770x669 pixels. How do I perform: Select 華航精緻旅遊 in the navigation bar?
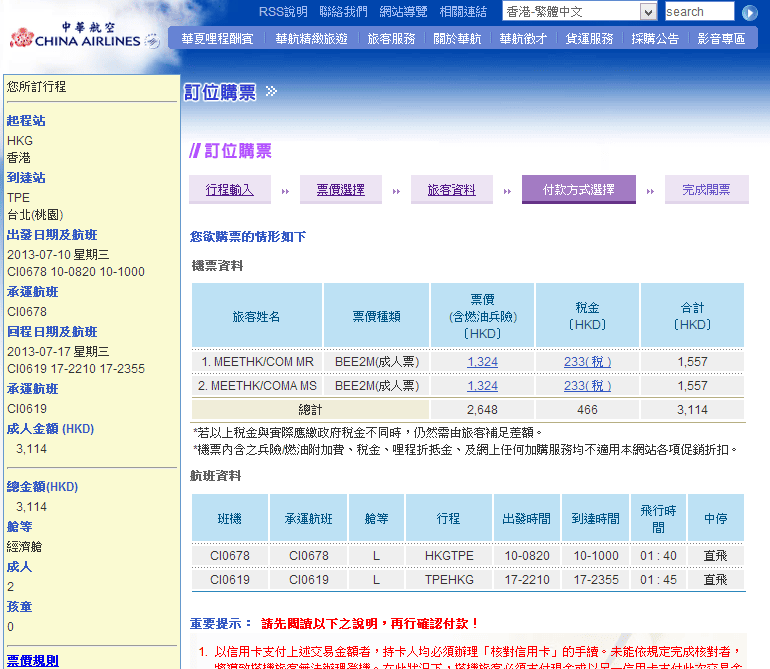click(311, 39)
